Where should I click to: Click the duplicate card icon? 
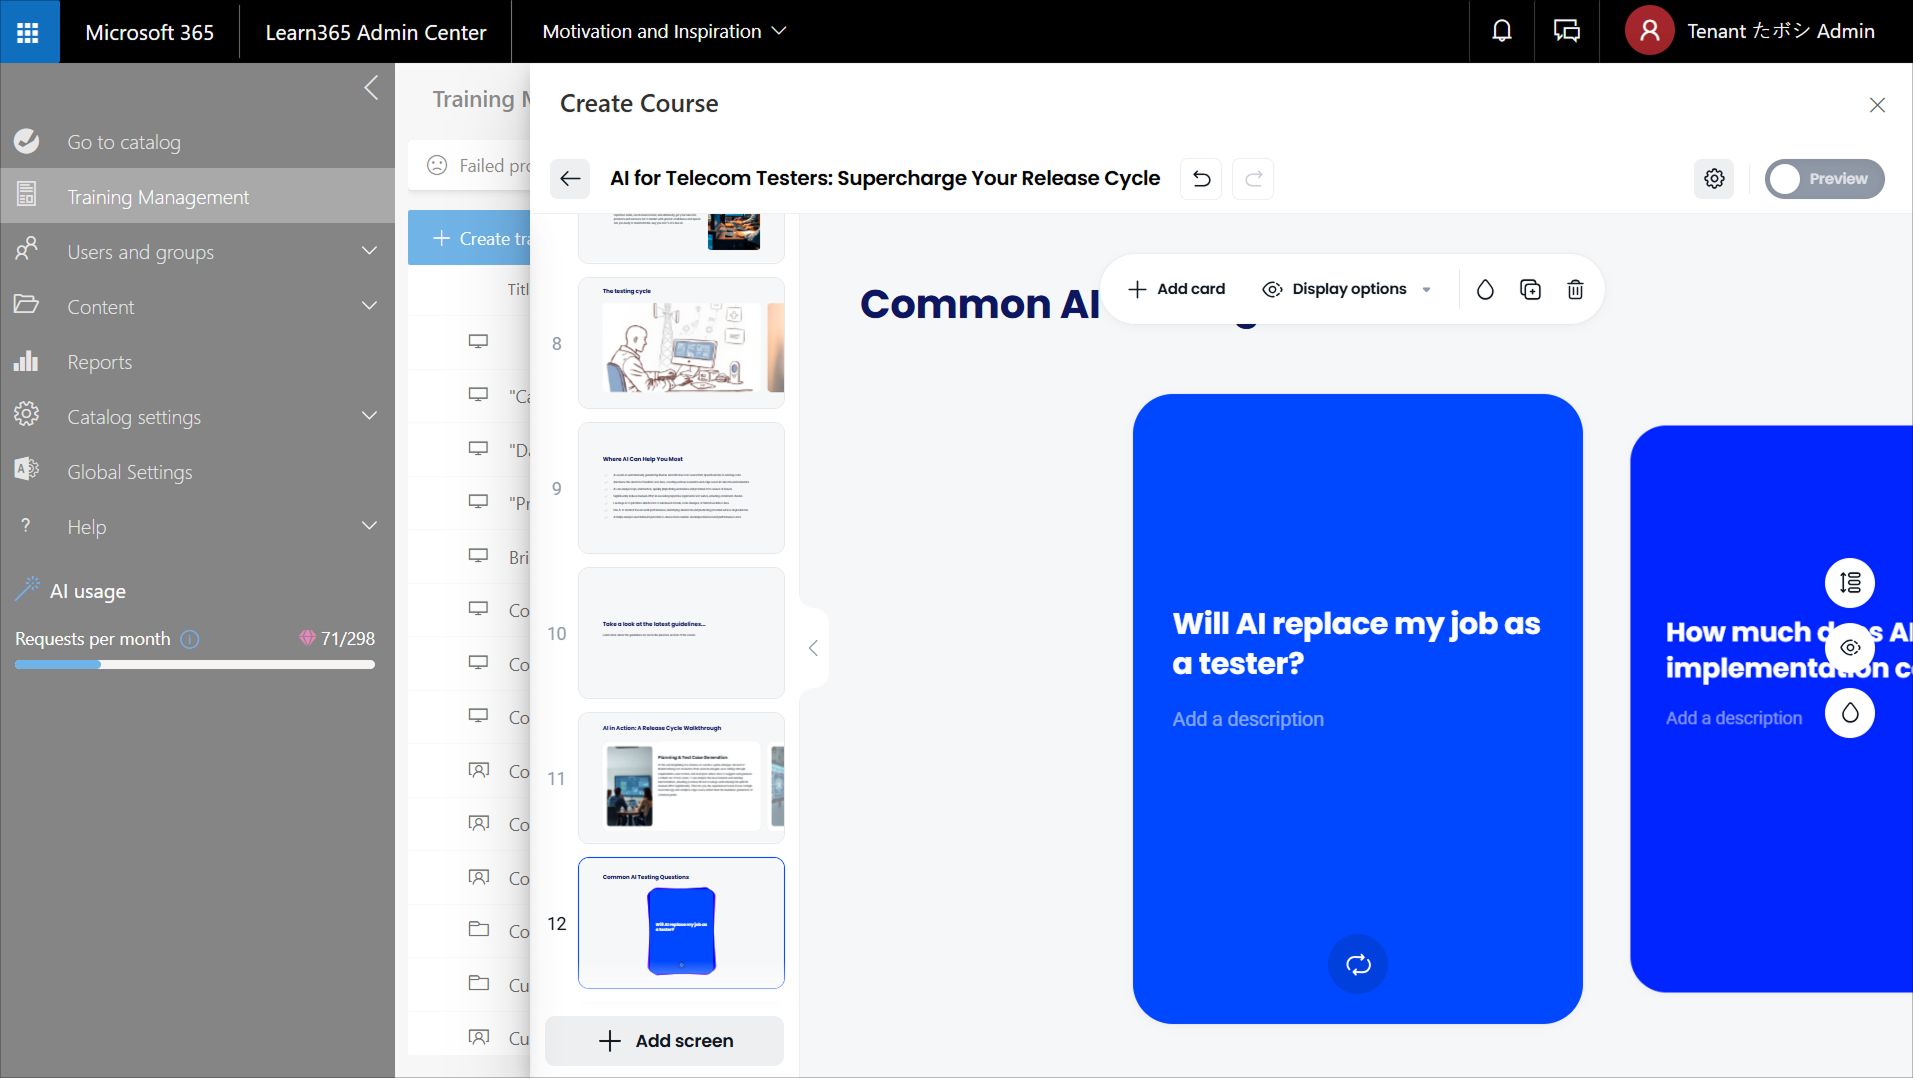(x=1530, y=290)
